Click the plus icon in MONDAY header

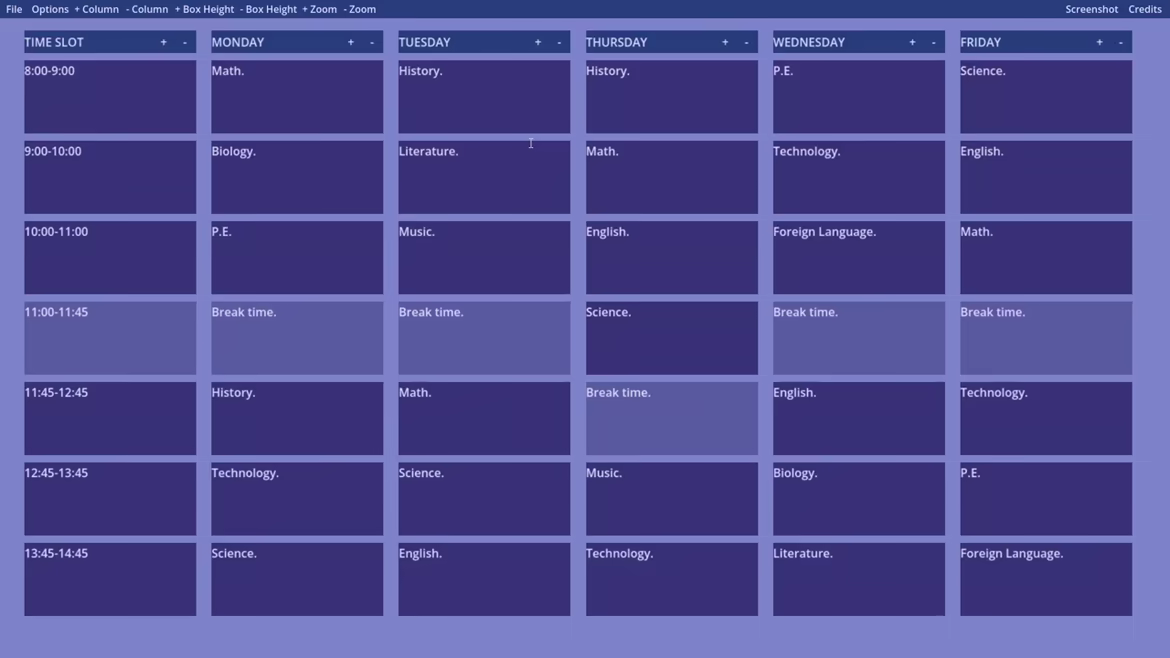pyautogui.click(x=351, y=43)
